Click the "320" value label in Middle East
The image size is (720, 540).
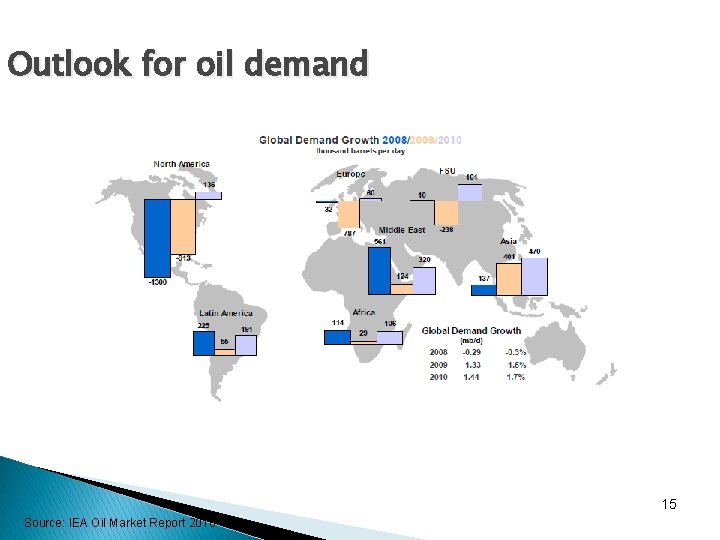coord(424,260)
